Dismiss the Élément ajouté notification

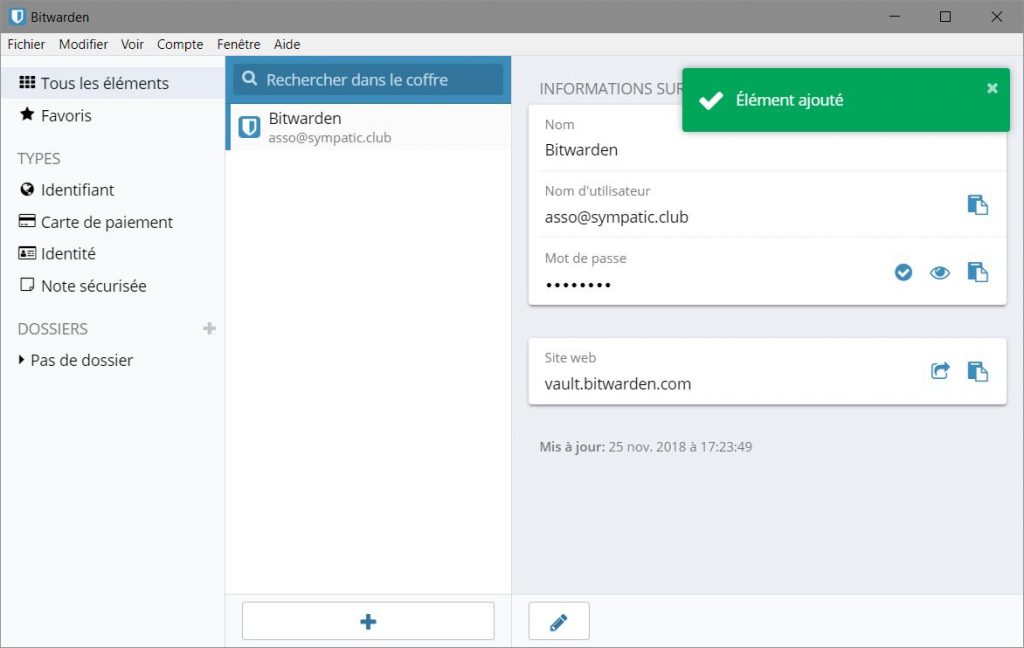coord(992,88)
